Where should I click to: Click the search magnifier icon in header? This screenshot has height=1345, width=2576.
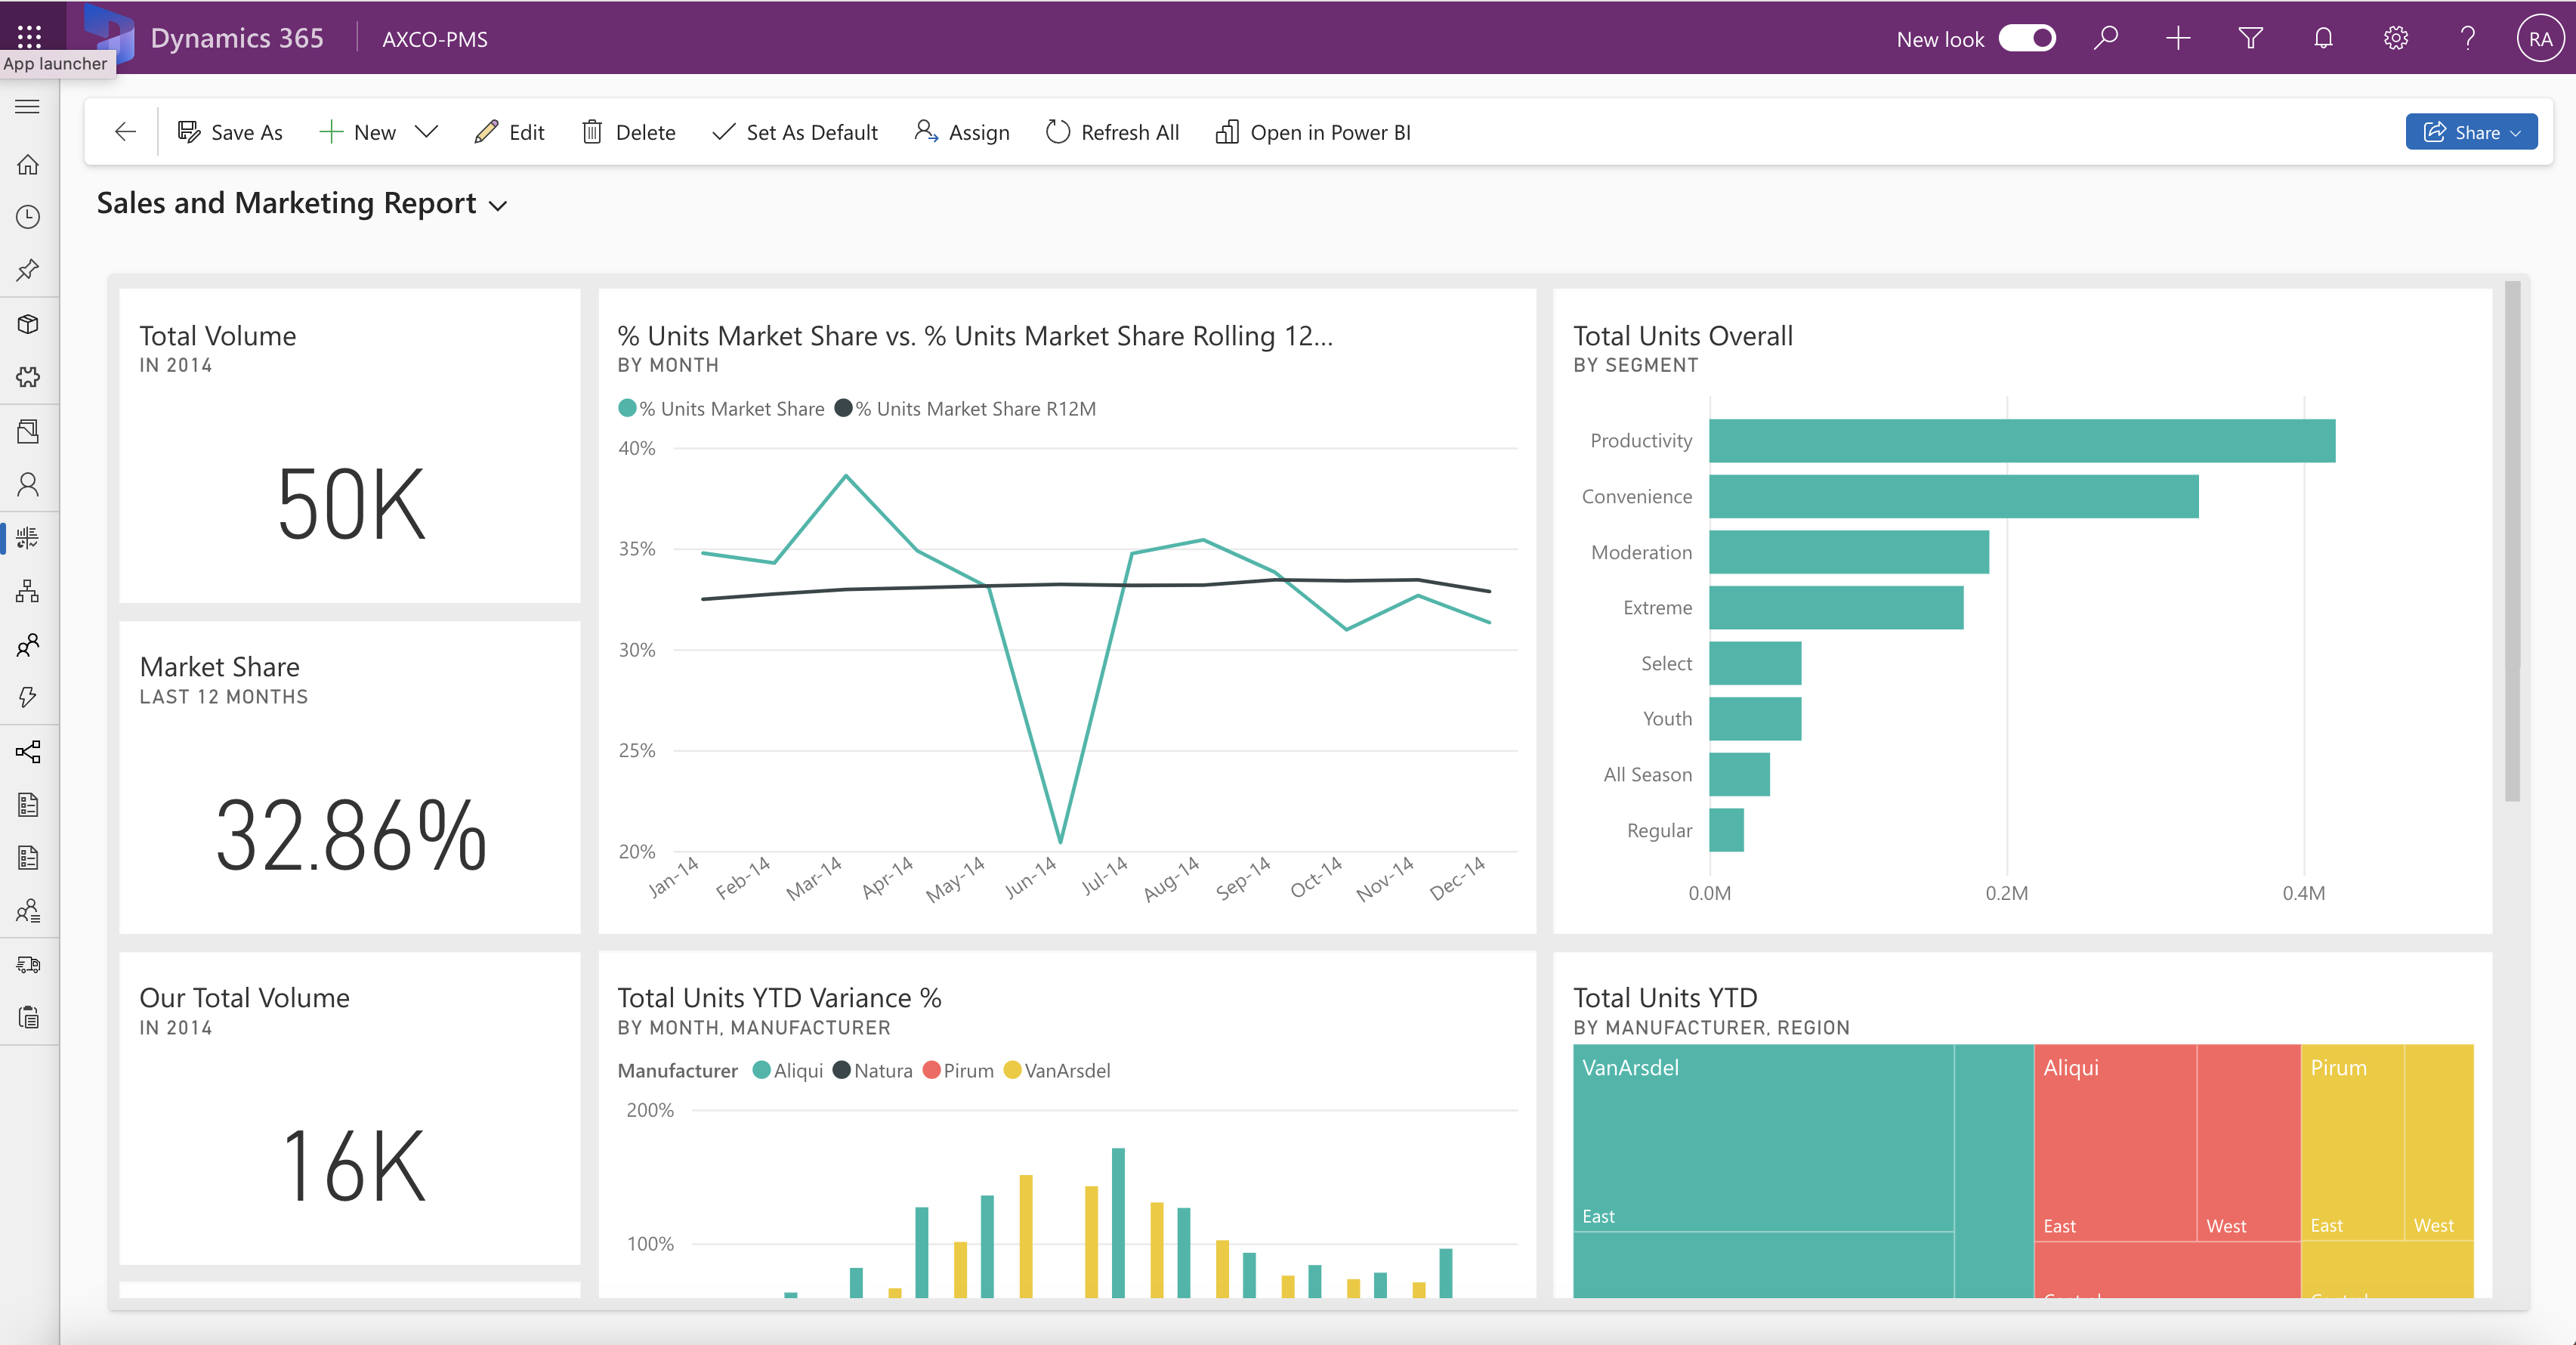click(x=2106, y=38)
